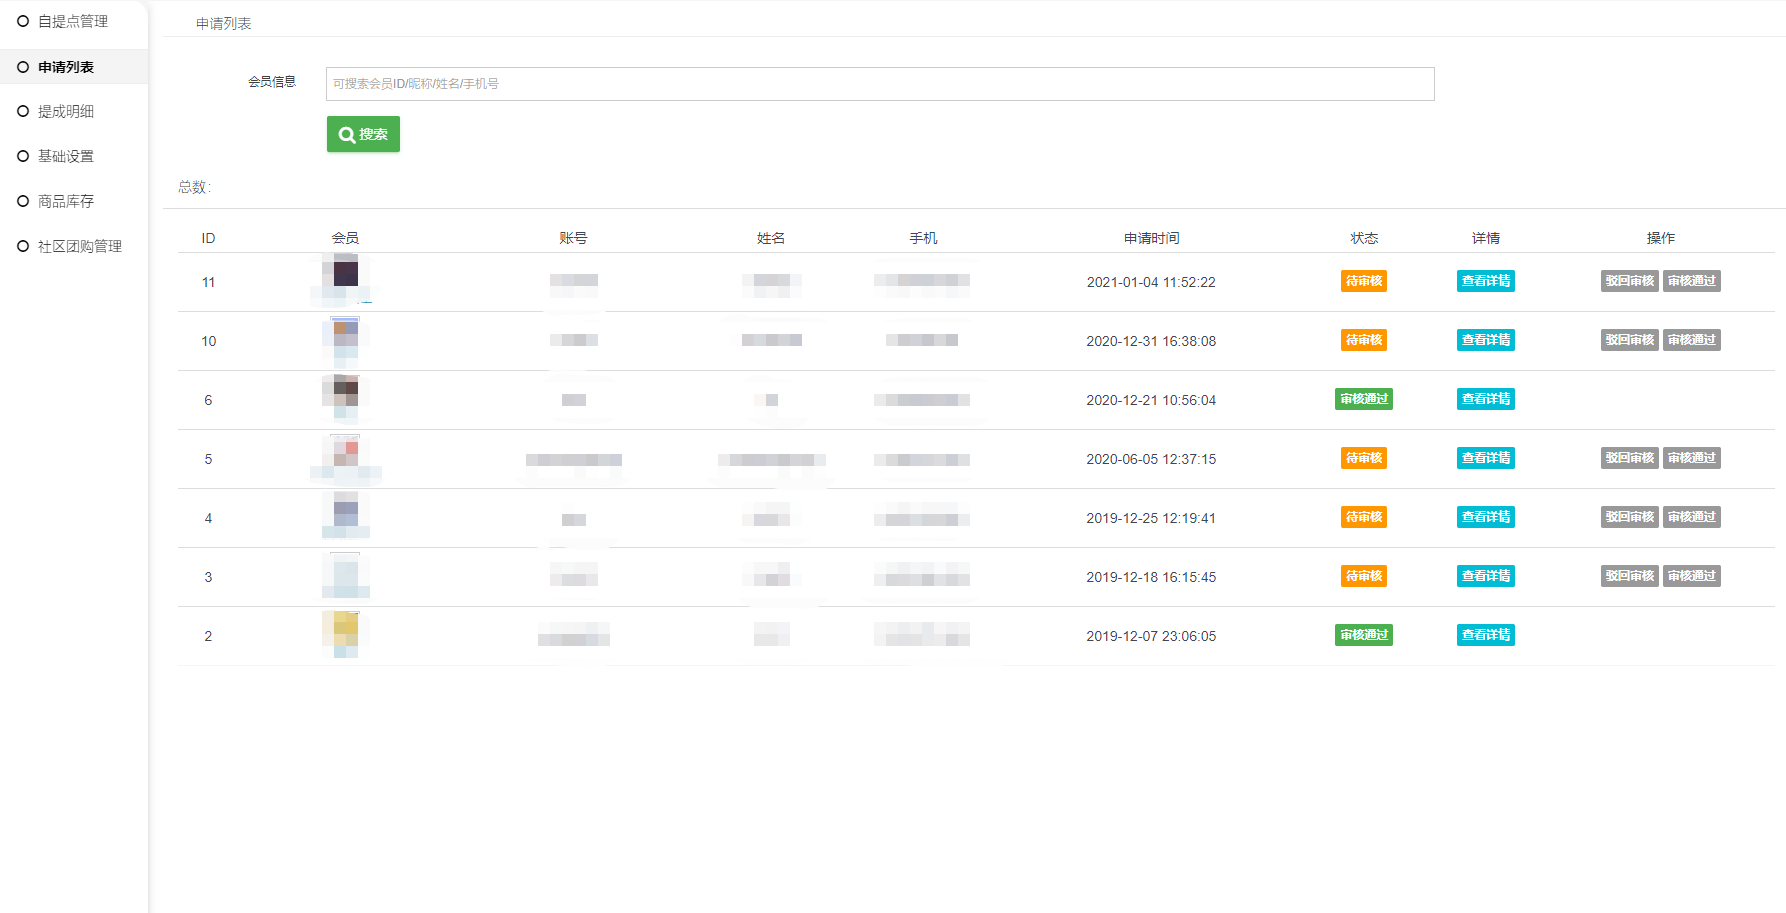1786x913 pixels.
Task: Click 查看详情 for application ID 6
Action: point(1485,399)
